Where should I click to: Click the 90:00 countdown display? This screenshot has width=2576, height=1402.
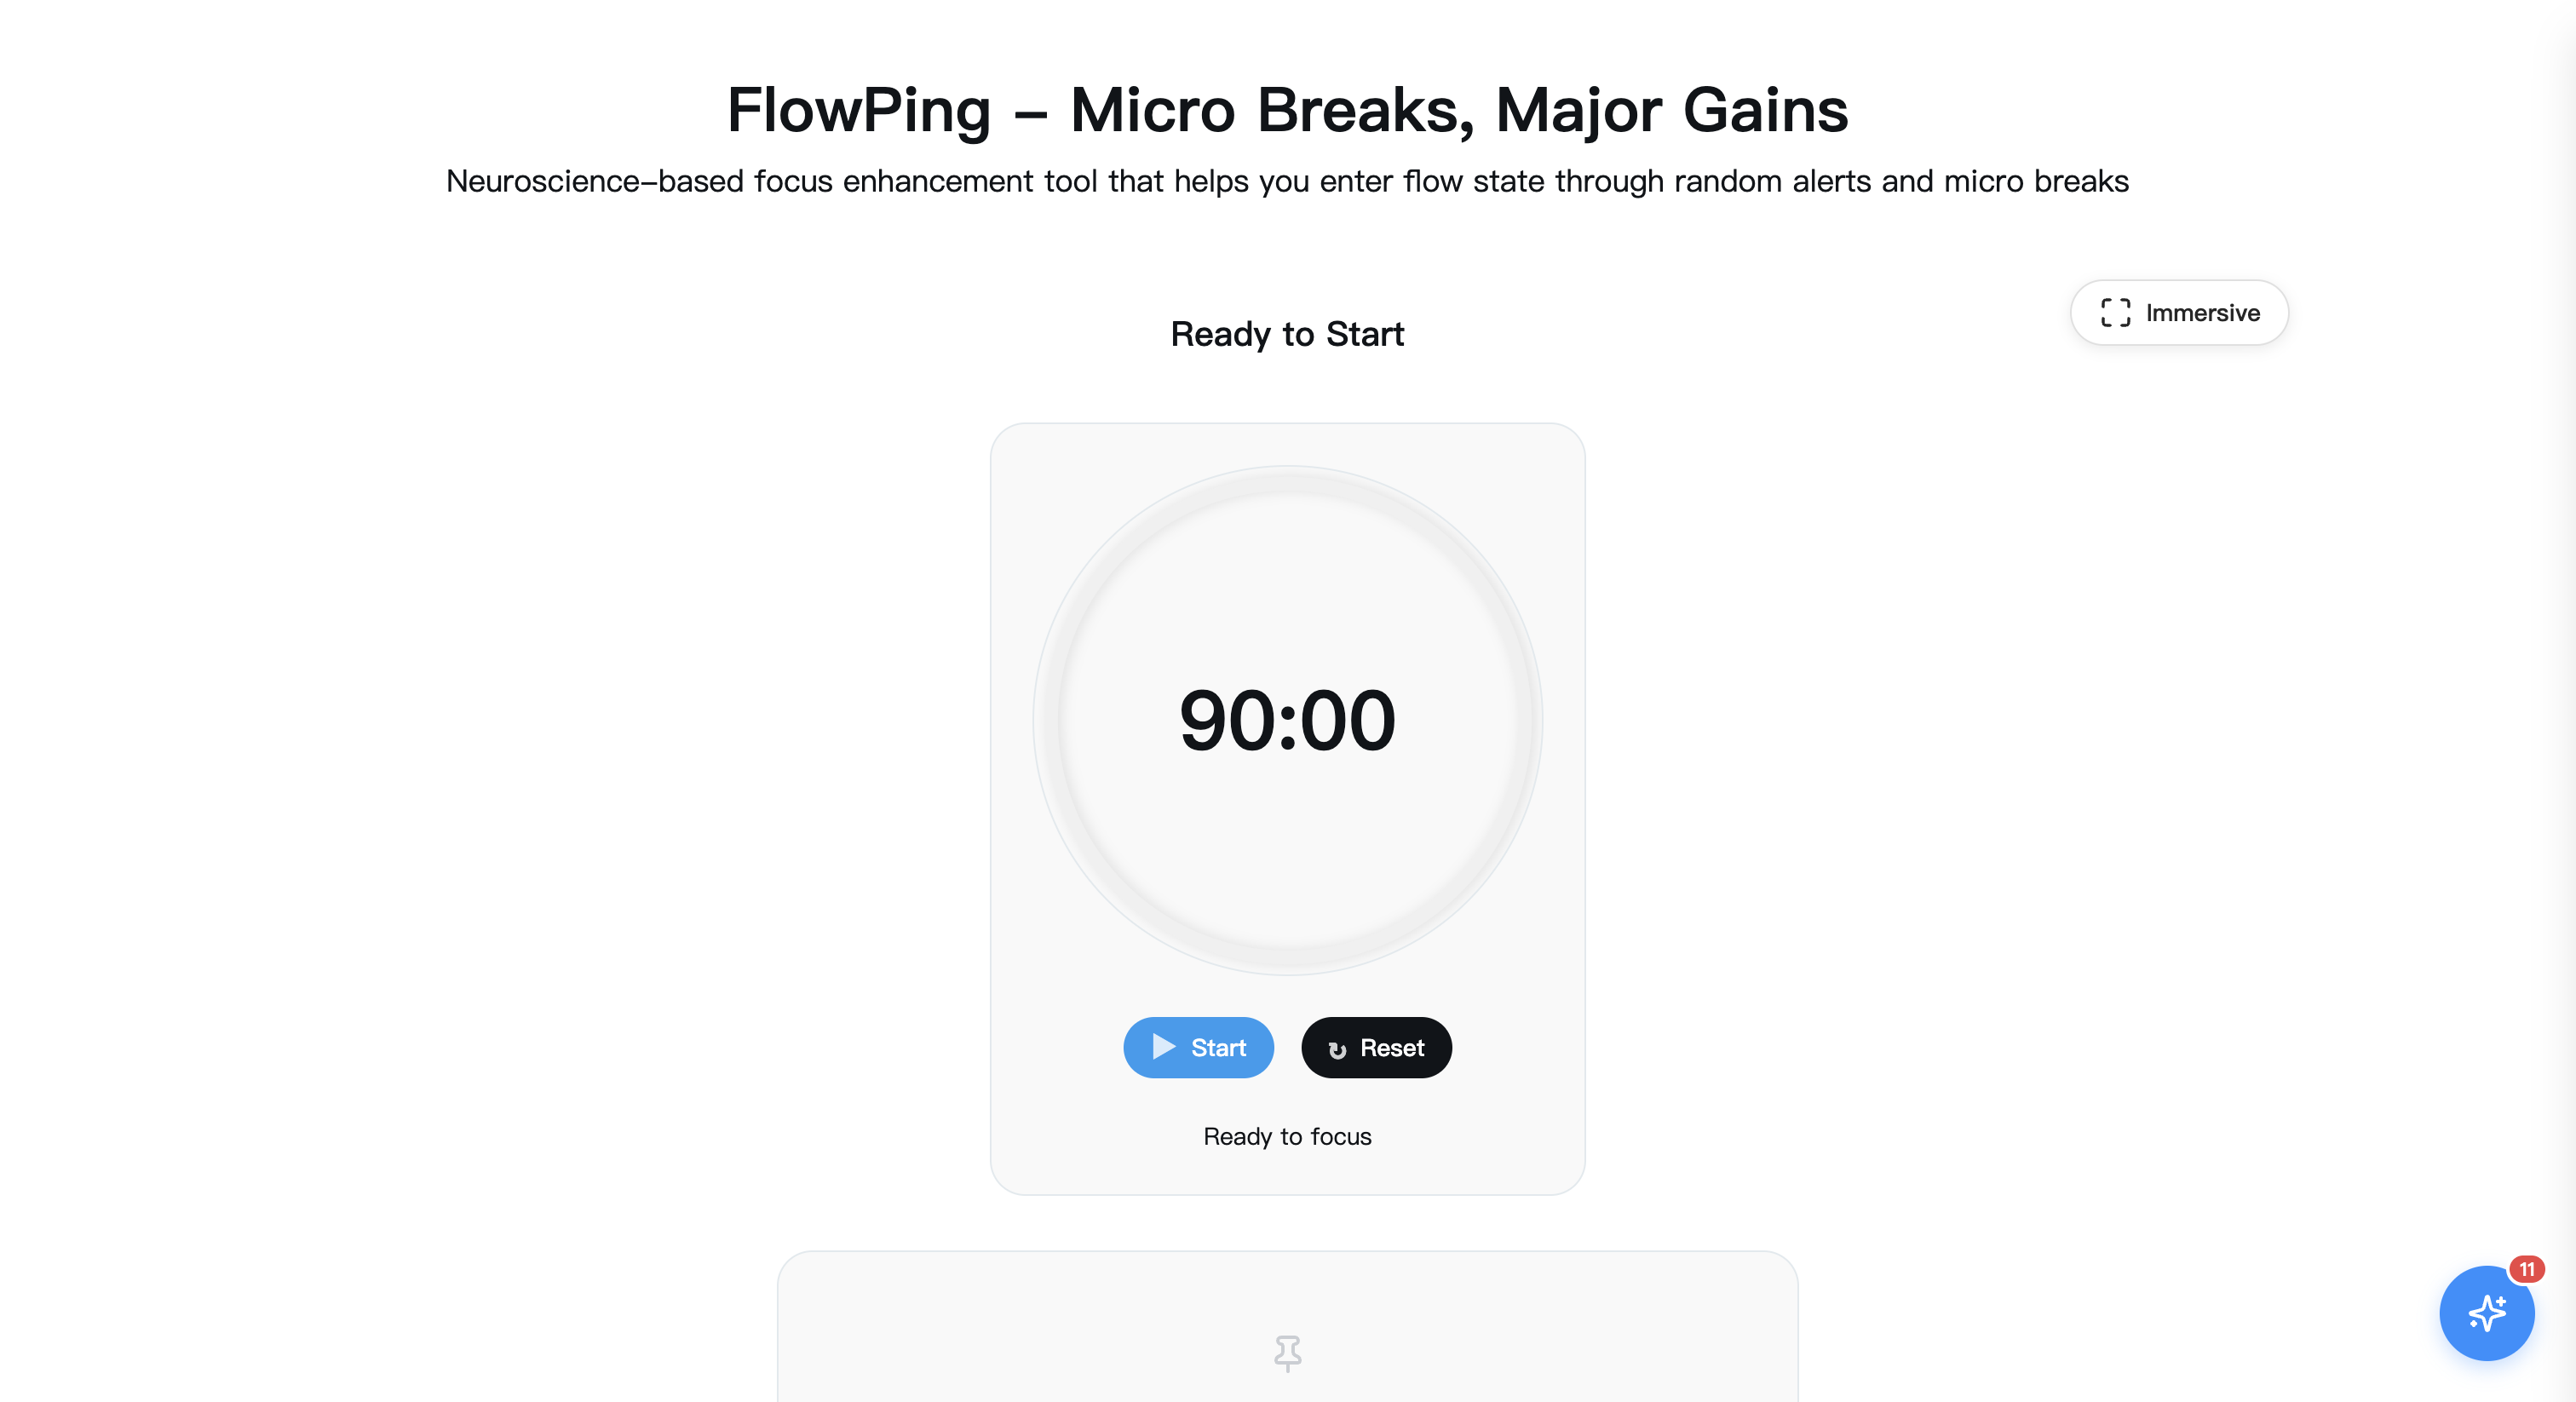(x=1287, y=720)
